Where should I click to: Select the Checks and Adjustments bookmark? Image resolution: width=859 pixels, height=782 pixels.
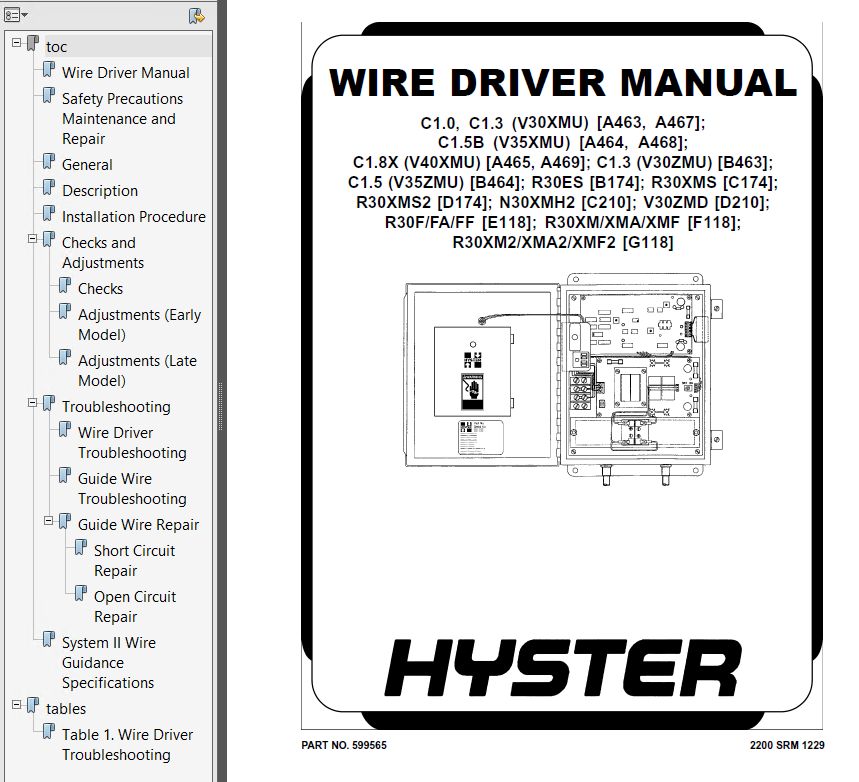coord(103,253)
